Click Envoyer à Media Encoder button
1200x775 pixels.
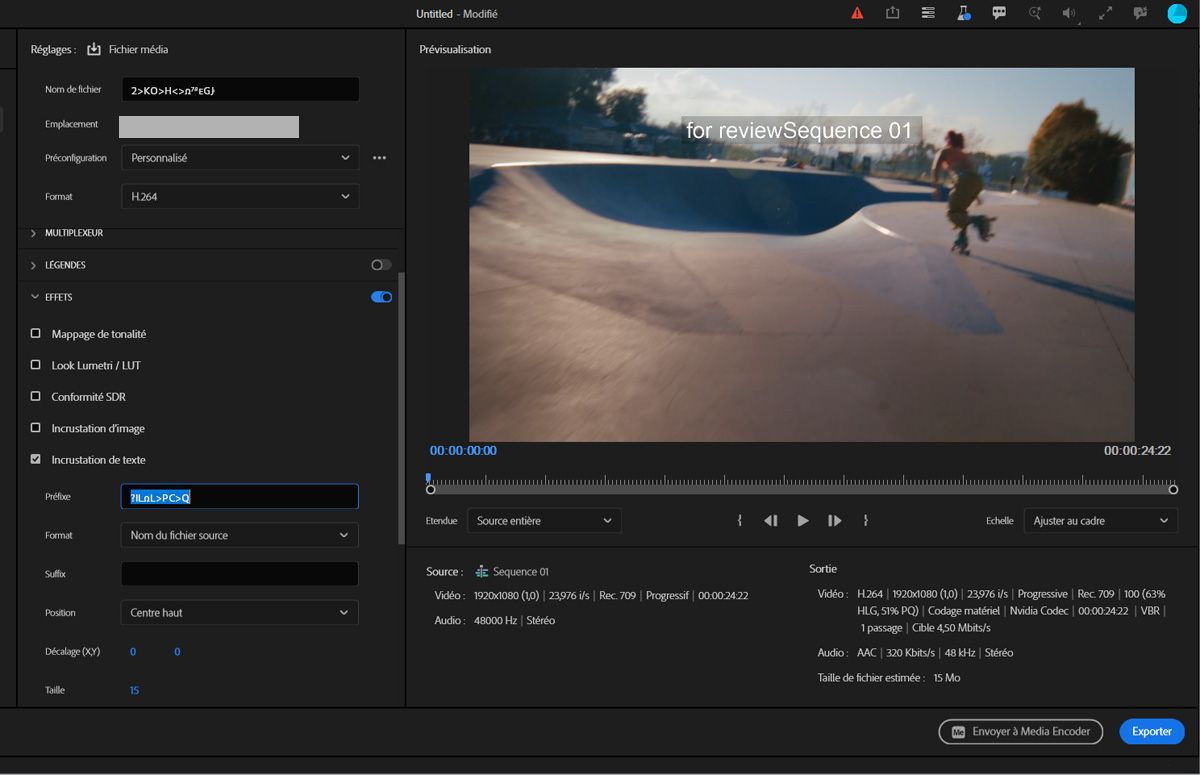(1021, 732)
